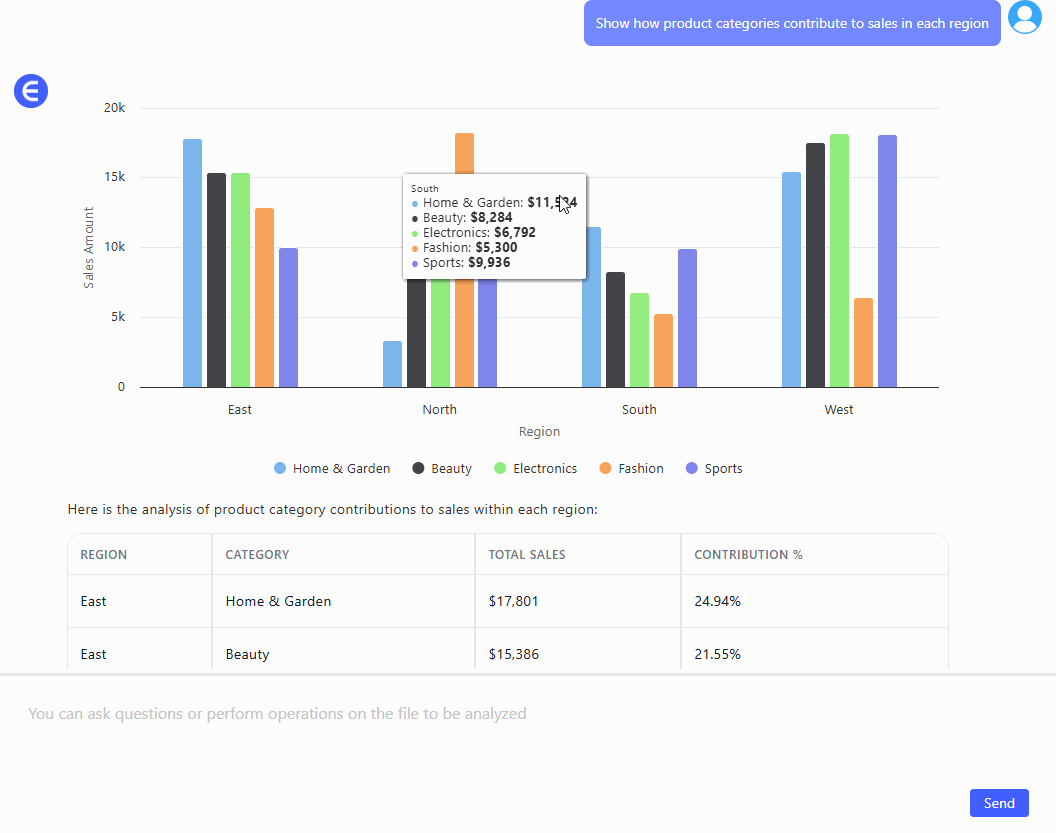The height and width of the screenshot is (833, 1056).
Task: Toggle Electronics series in chart legend
Action: coord(535,468)
